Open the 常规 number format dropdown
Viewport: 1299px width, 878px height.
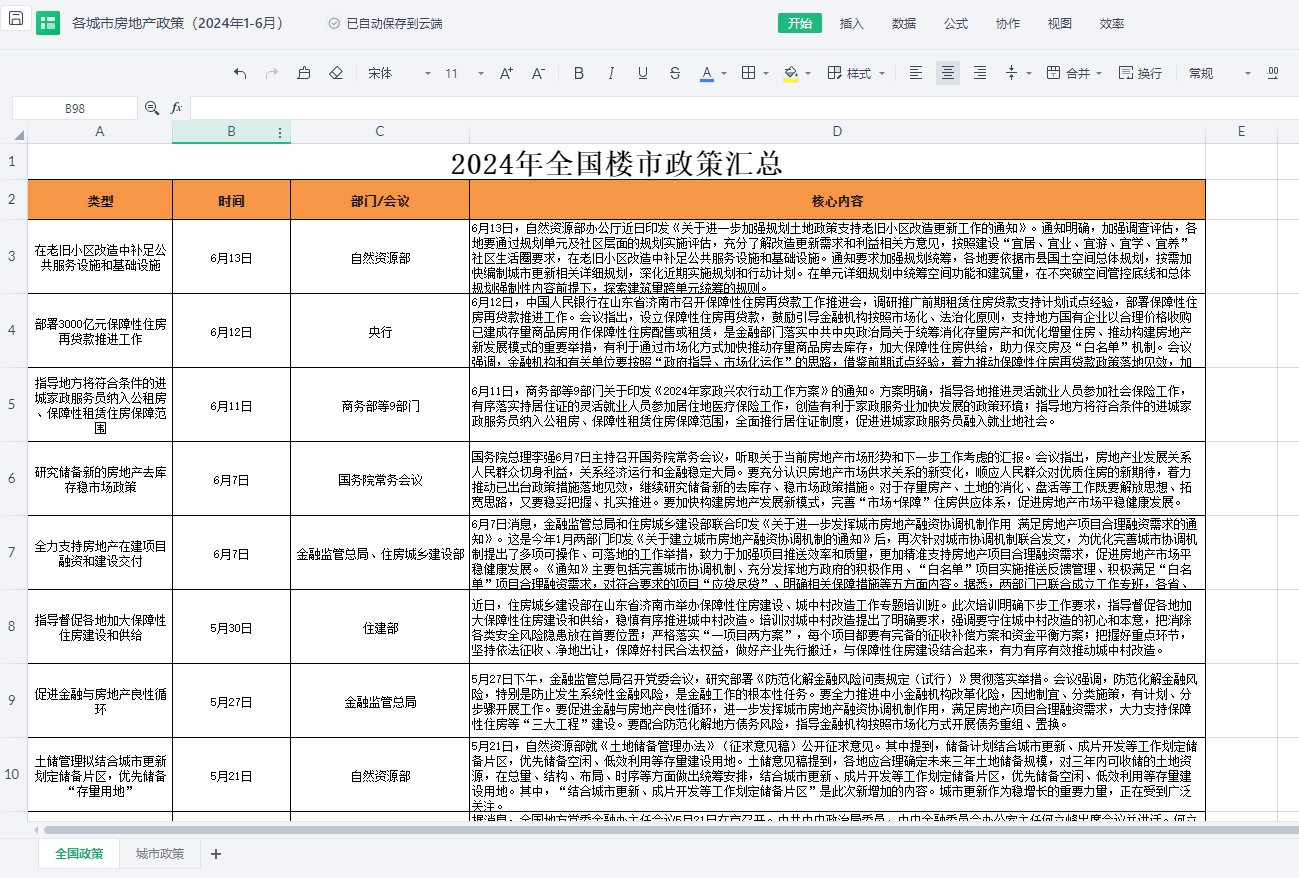pyautogui.click(x=1220, y=73)
